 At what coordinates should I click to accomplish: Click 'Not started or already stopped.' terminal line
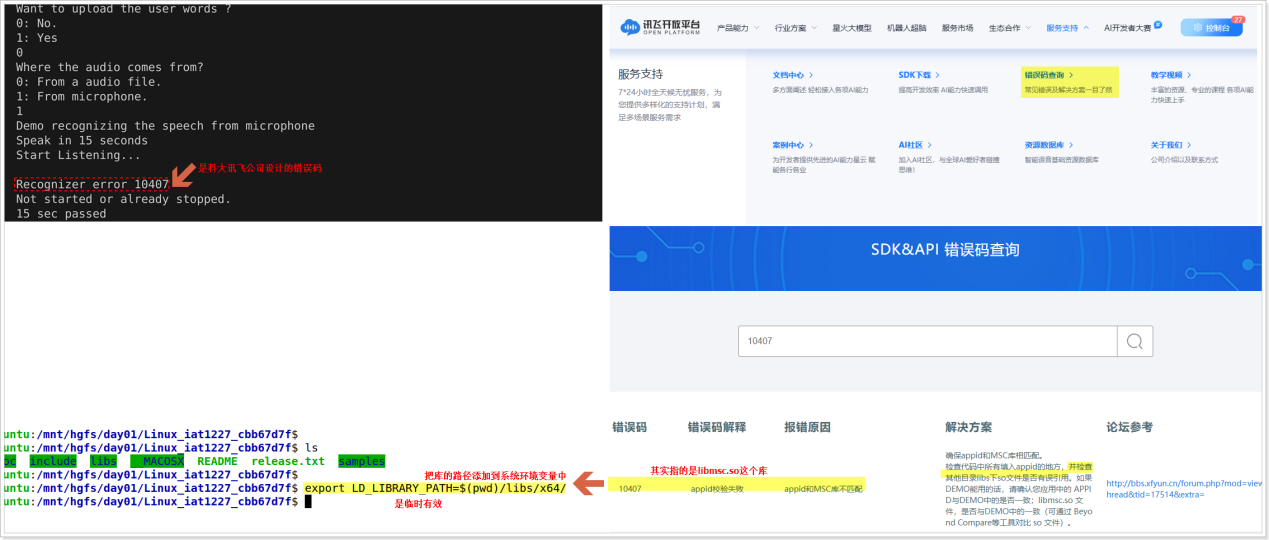click(x=123, y=199)
